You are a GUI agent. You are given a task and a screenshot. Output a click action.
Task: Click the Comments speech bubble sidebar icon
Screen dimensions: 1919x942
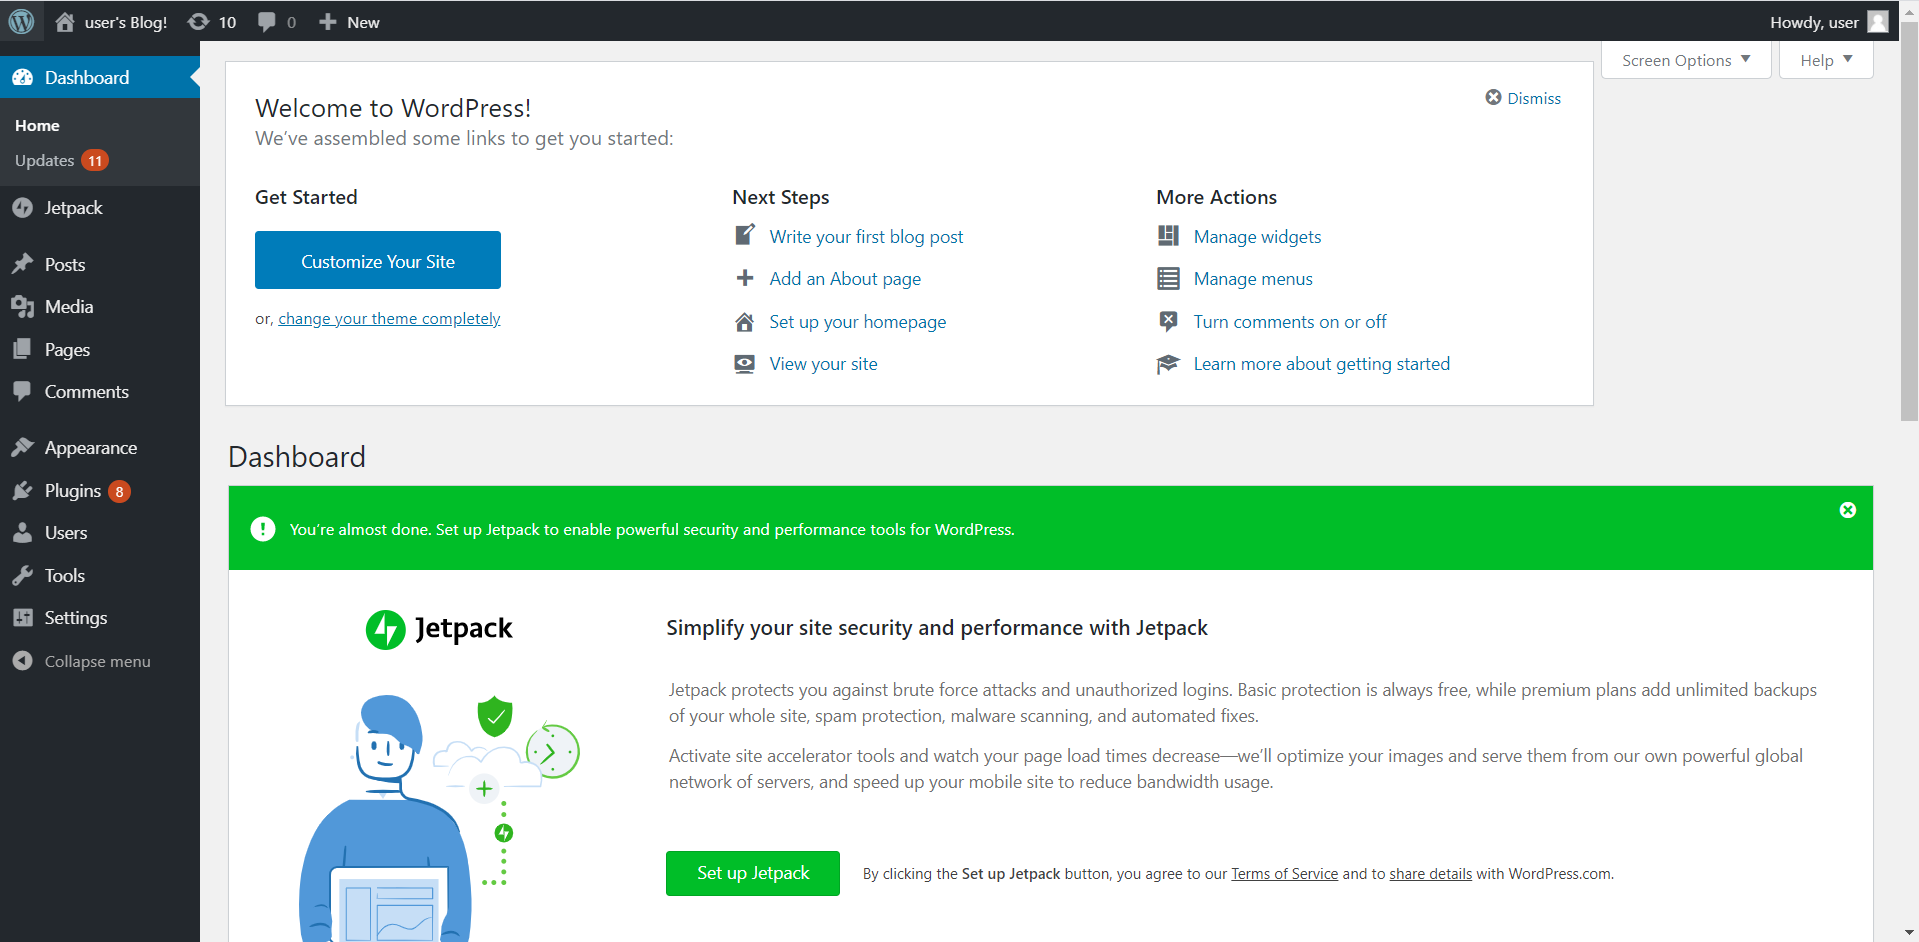coord(22,391)
